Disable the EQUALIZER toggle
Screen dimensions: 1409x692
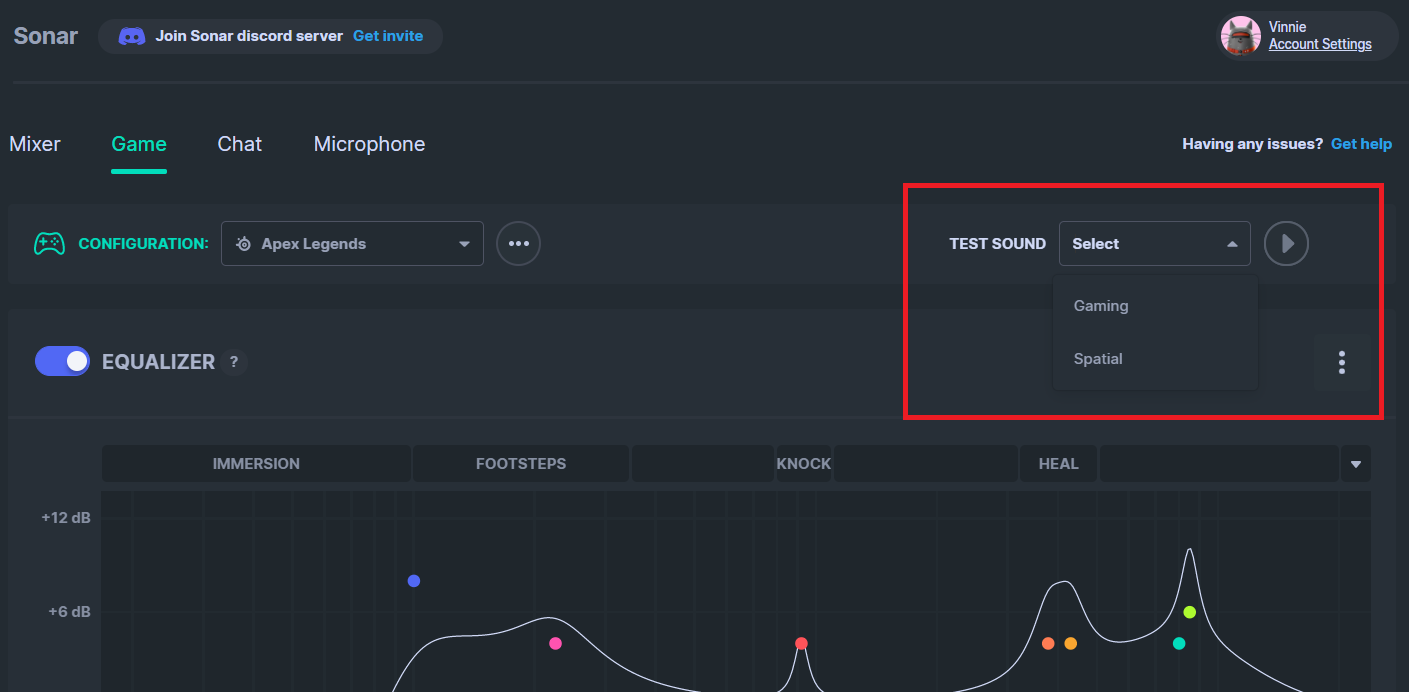62,361
